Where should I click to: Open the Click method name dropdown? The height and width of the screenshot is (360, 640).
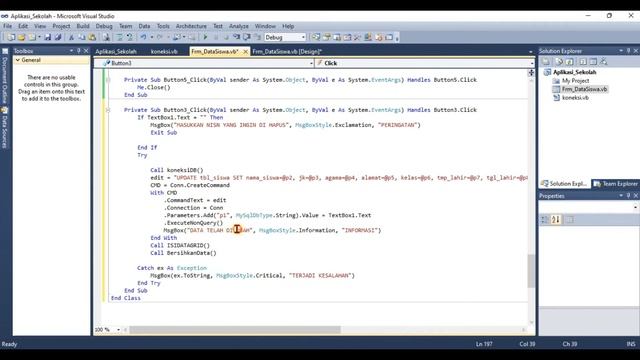(532, 63)
